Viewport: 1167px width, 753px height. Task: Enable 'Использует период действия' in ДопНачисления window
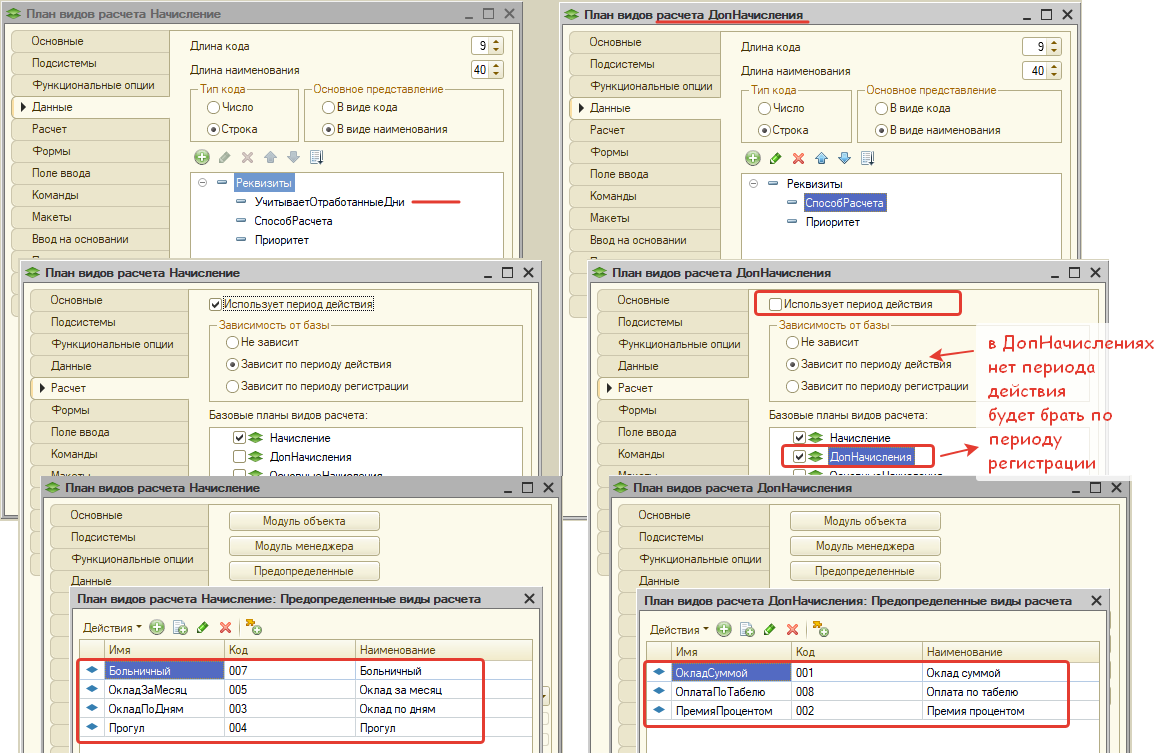tap(776, 304)
